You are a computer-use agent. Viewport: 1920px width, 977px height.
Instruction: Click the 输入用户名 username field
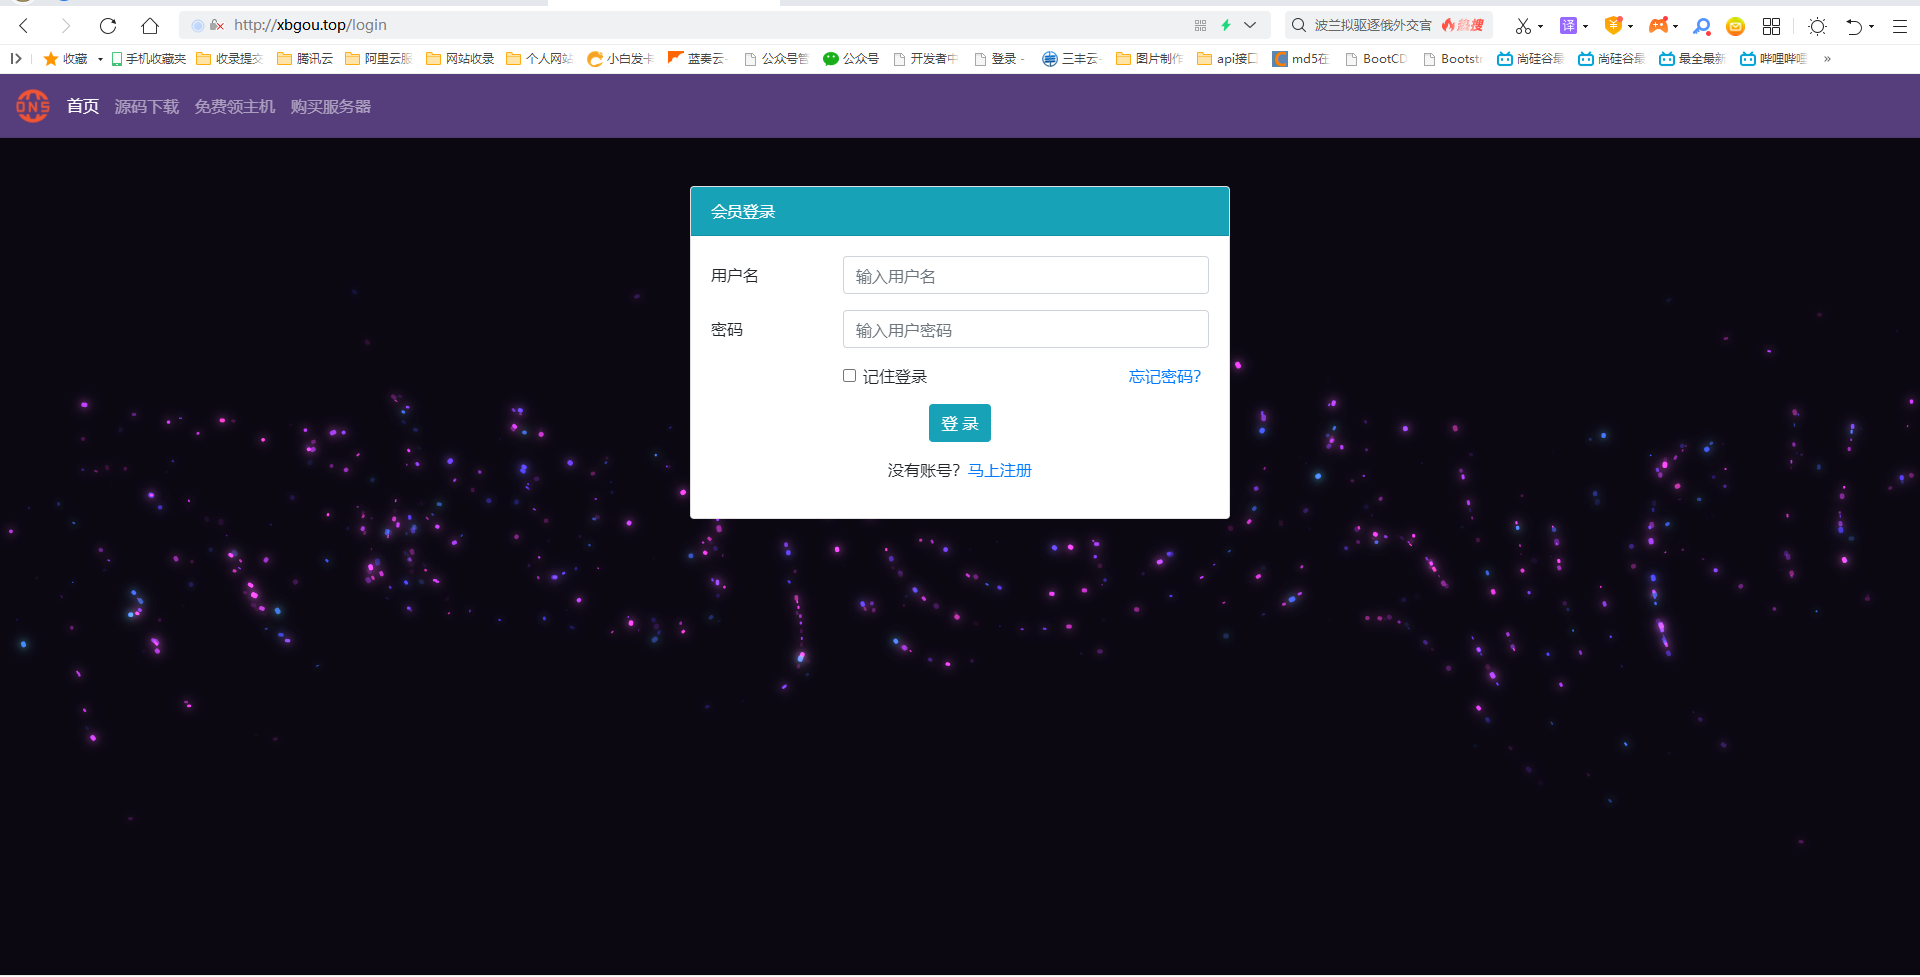[1025, 276]
